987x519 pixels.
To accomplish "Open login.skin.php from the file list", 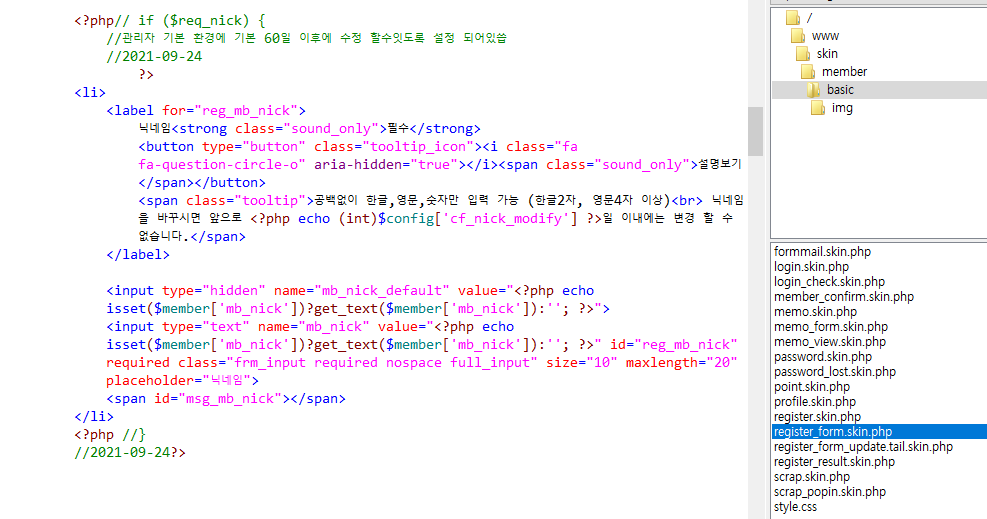I will (x=811, y=267).
